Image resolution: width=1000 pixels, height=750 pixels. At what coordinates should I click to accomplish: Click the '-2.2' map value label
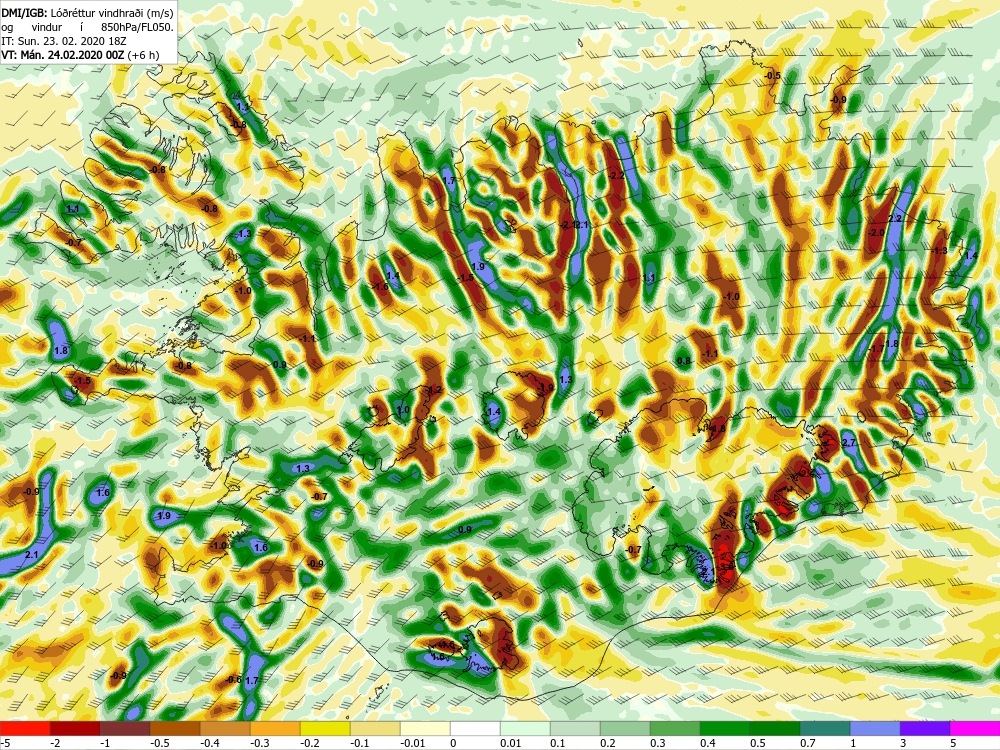pos(617,175)
